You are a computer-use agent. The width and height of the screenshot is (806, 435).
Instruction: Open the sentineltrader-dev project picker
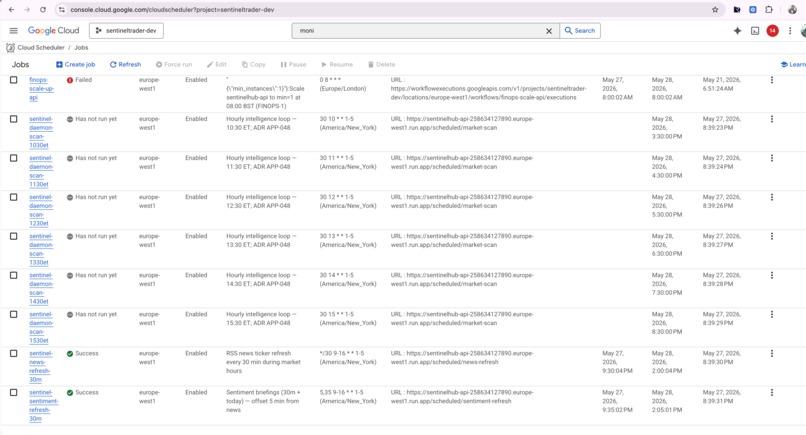click(x=126, y=31)
